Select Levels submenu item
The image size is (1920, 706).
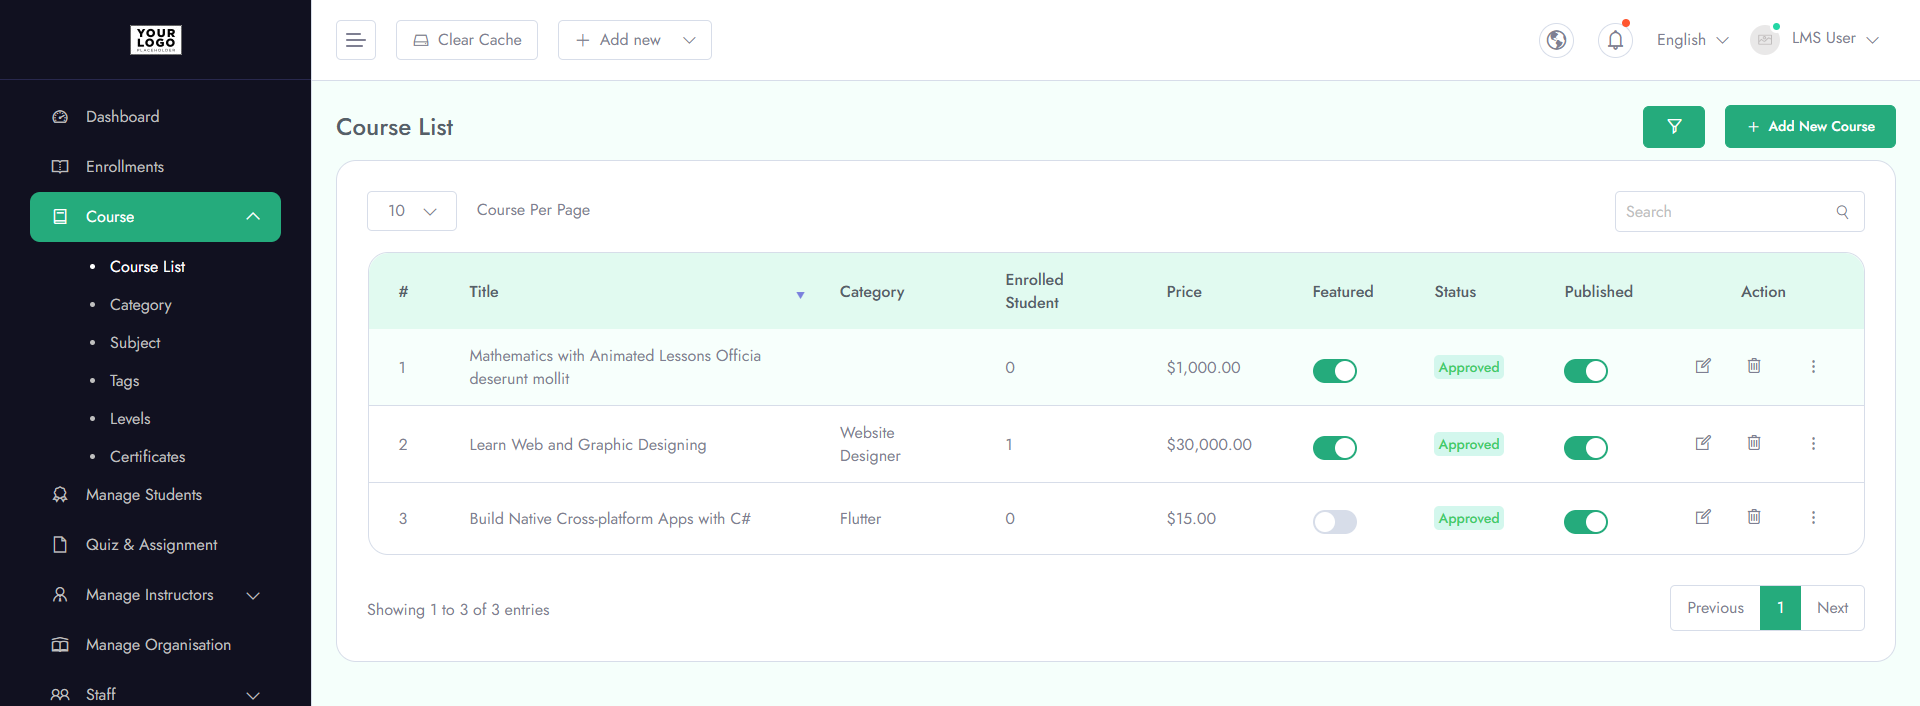click(x=130, y=419)
